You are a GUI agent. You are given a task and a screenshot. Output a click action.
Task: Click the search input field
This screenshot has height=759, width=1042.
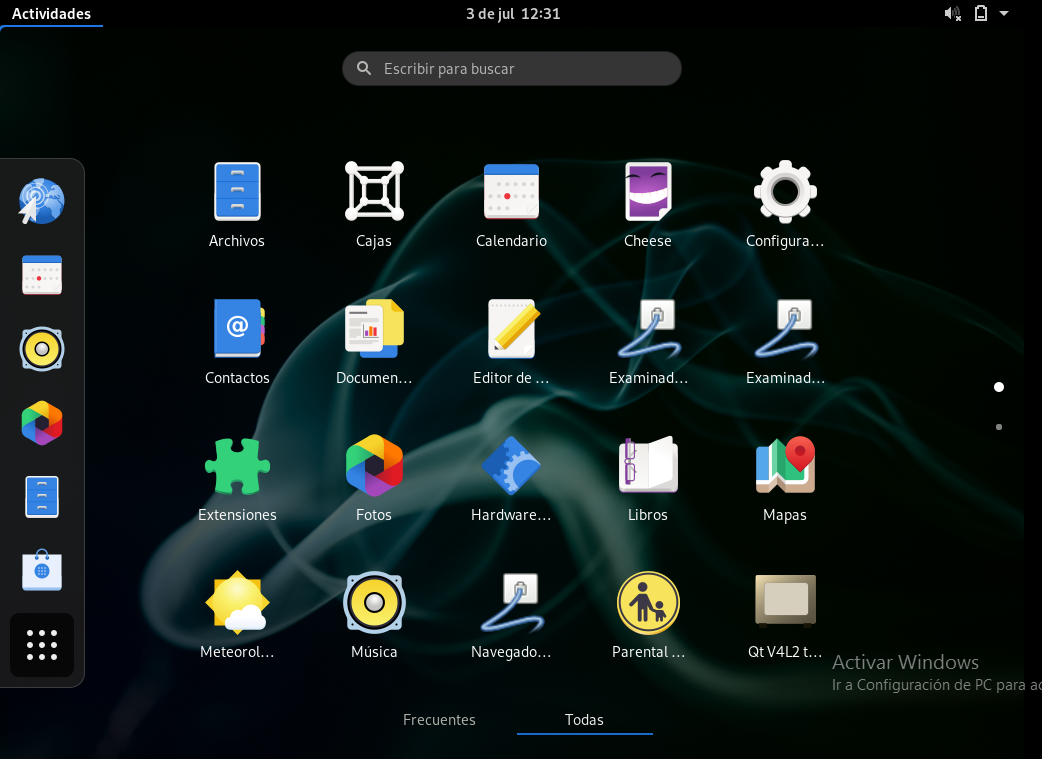click(511, 68)
